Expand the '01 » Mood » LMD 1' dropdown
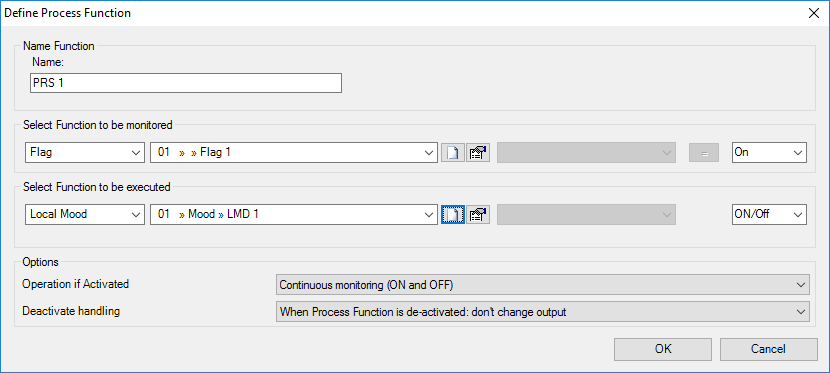Screen dimensions: 830x373 (294, 214)
